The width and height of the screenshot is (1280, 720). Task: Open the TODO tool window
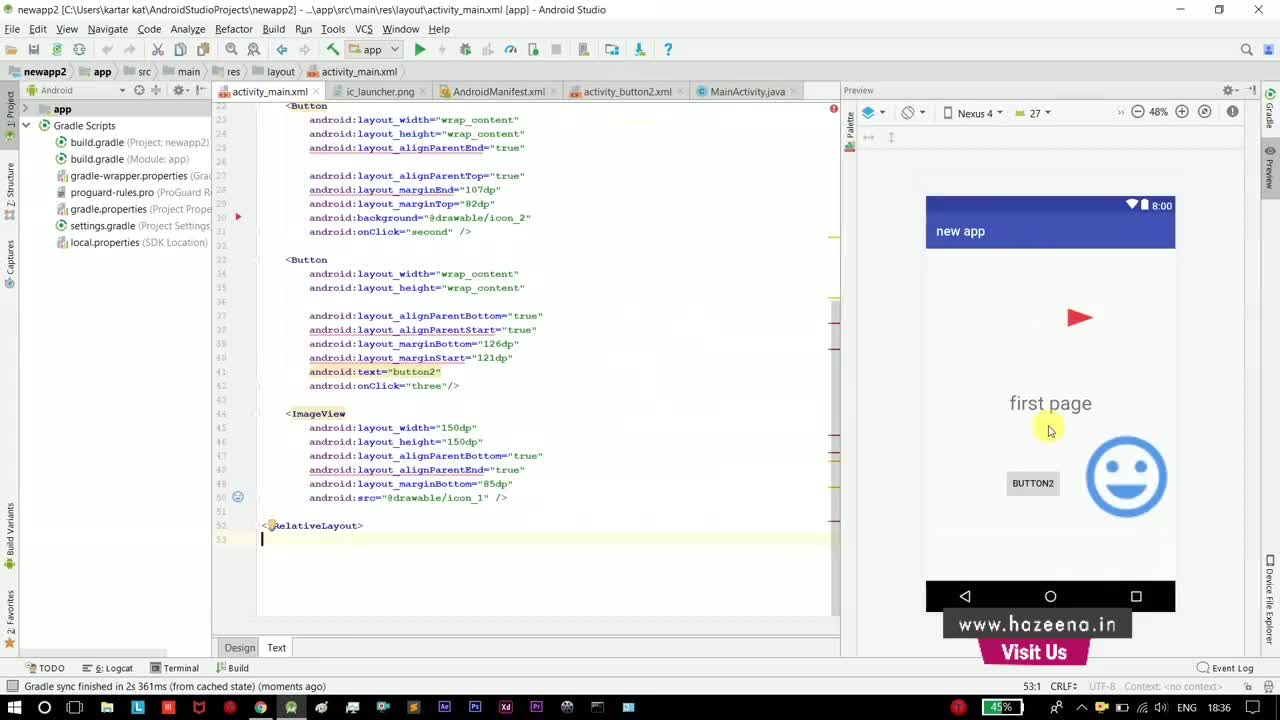pyautogui.click(x=45, y=668)
